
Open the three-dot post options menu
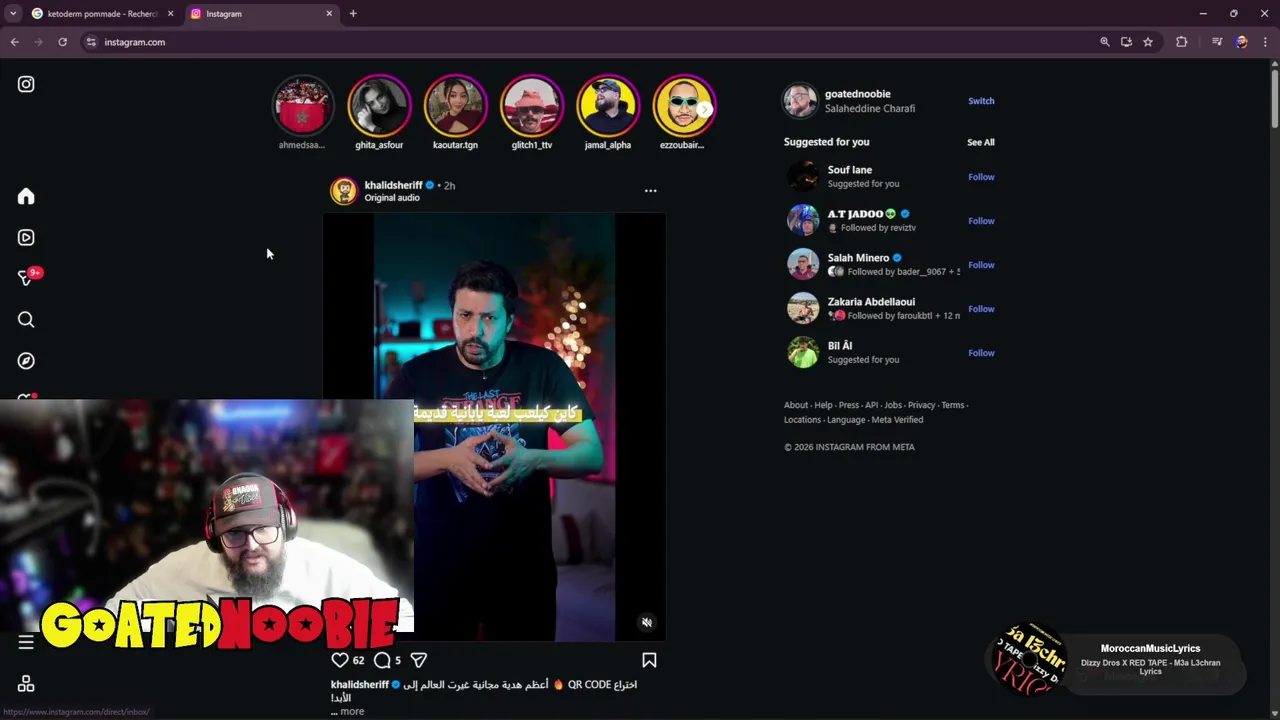coord(650,190)
